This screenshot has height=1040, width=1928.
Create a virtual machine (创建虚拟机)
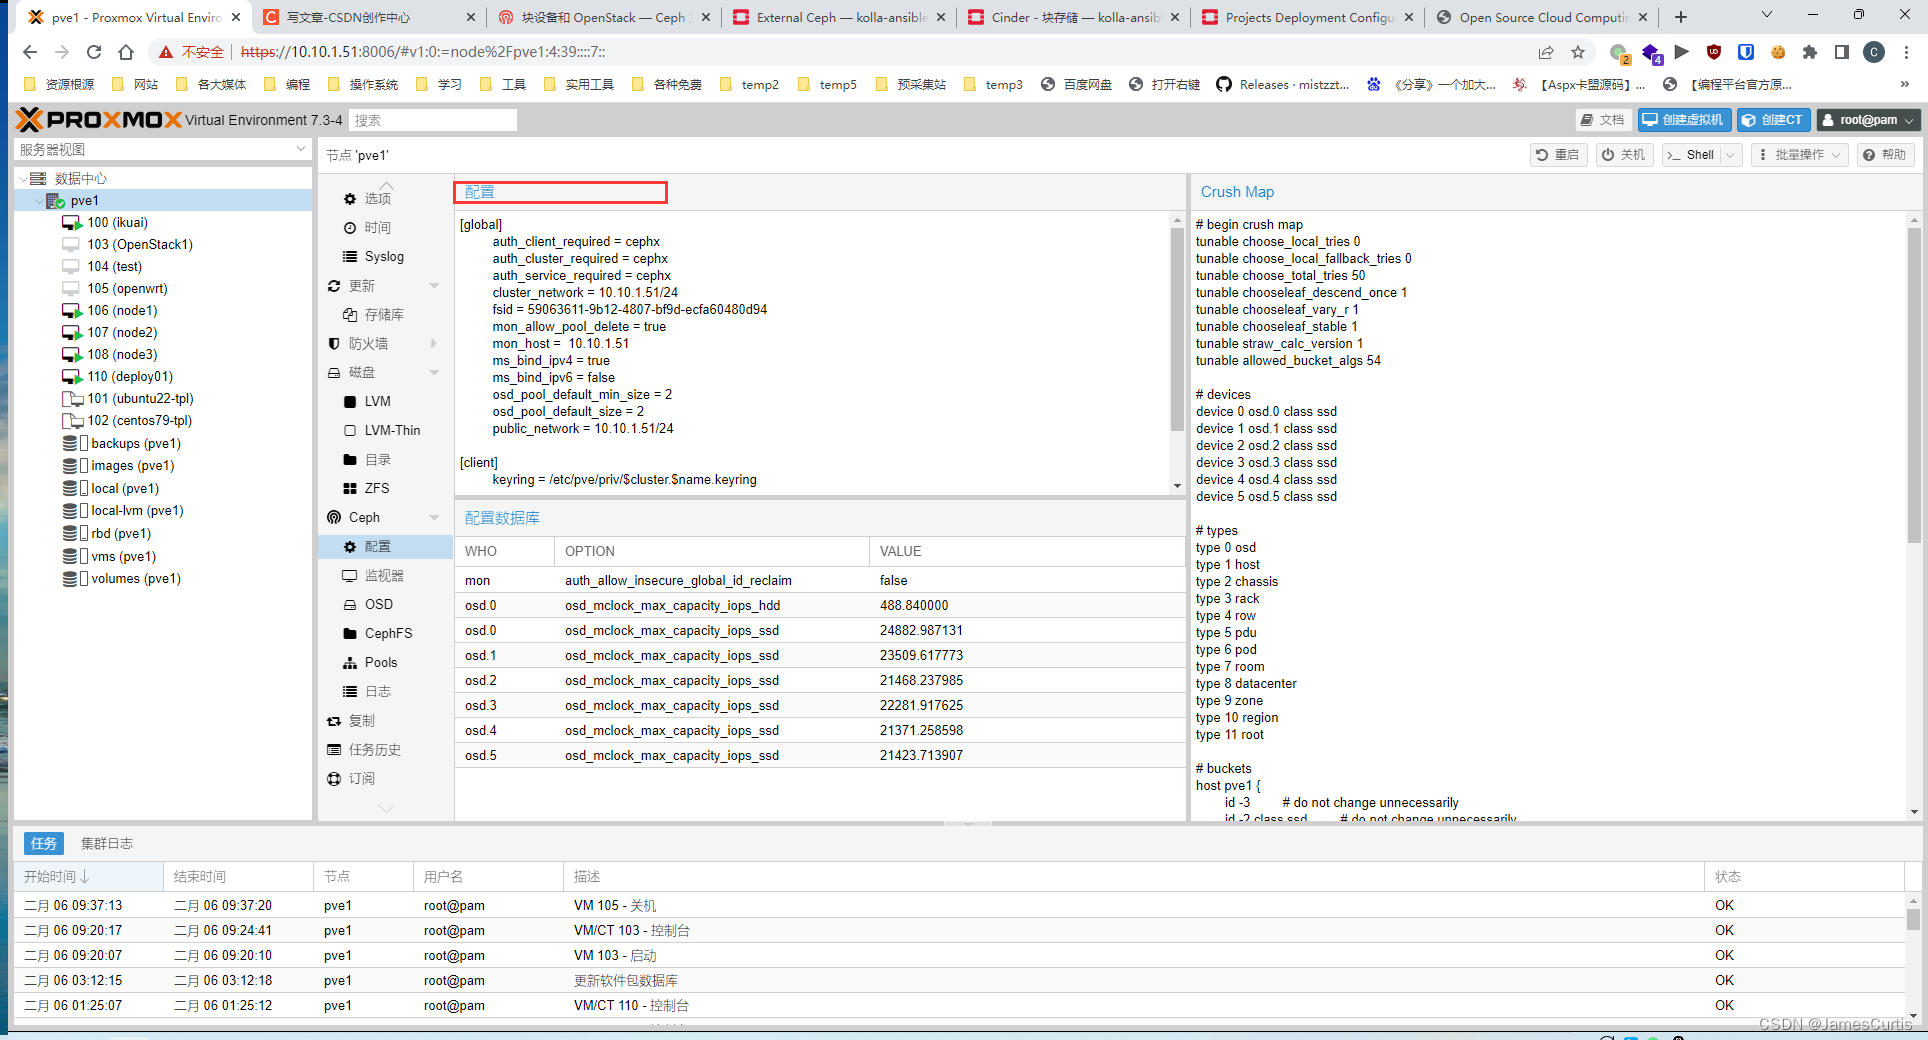1685,120
